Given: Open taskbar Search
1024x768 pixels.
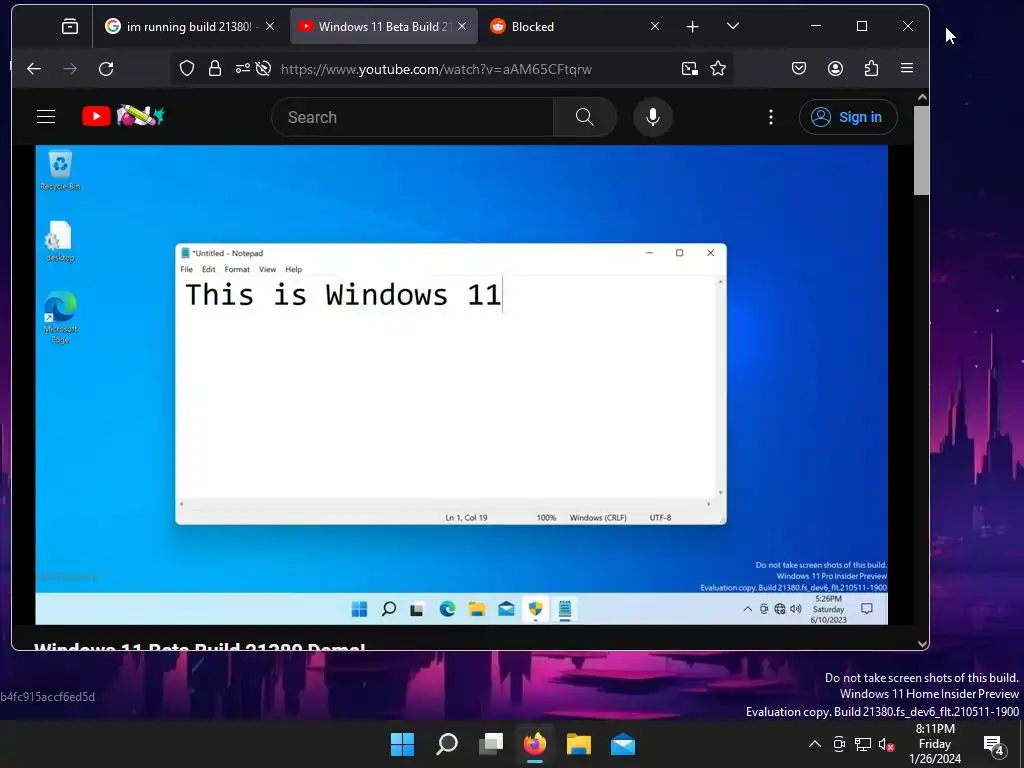Looking at the screenshot, I should [x=447, y=744].
